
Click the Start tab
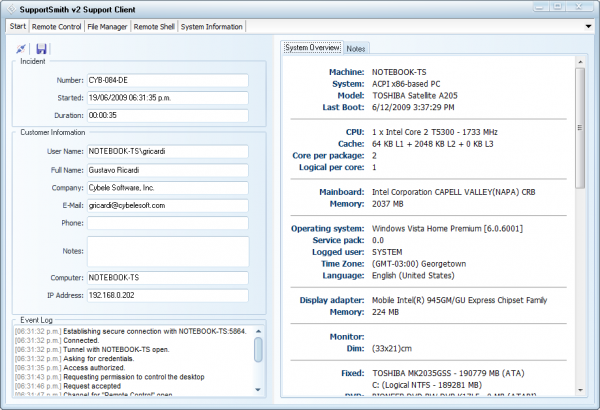pyautogui.click(x=18, y=27)
